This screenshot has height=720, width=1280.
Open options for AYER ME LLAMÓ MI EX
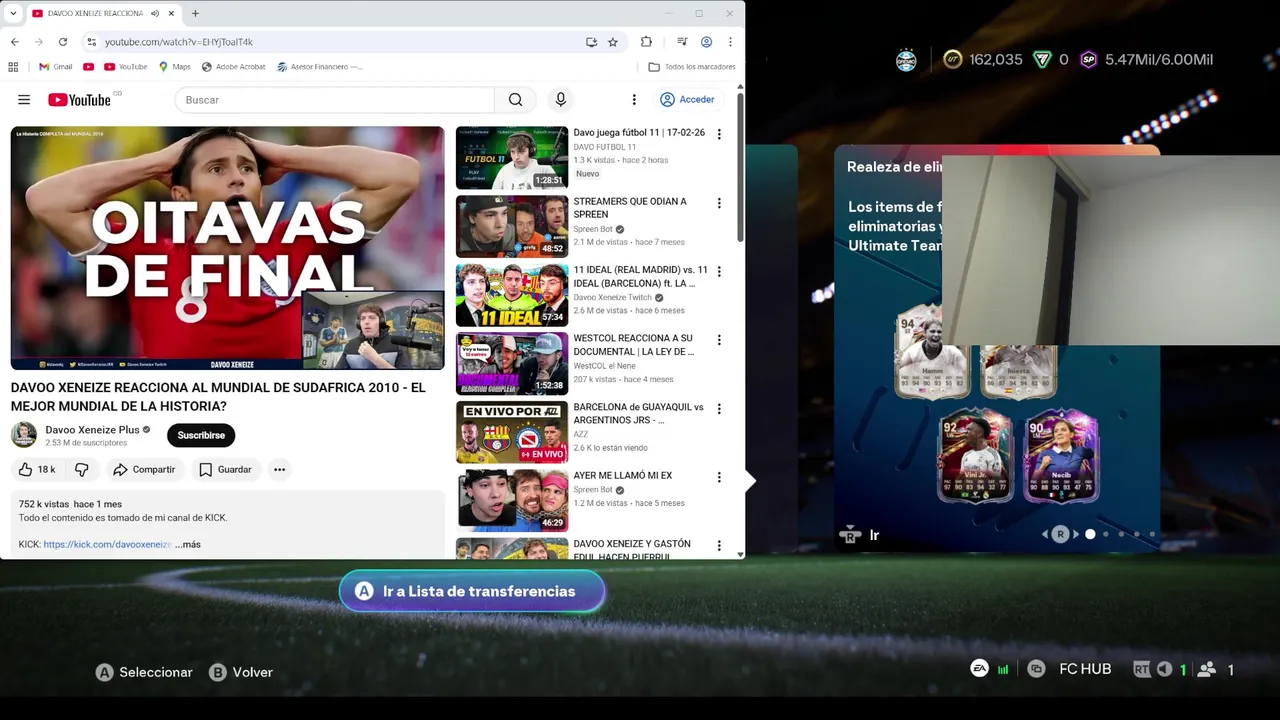(x=718, y=478)
